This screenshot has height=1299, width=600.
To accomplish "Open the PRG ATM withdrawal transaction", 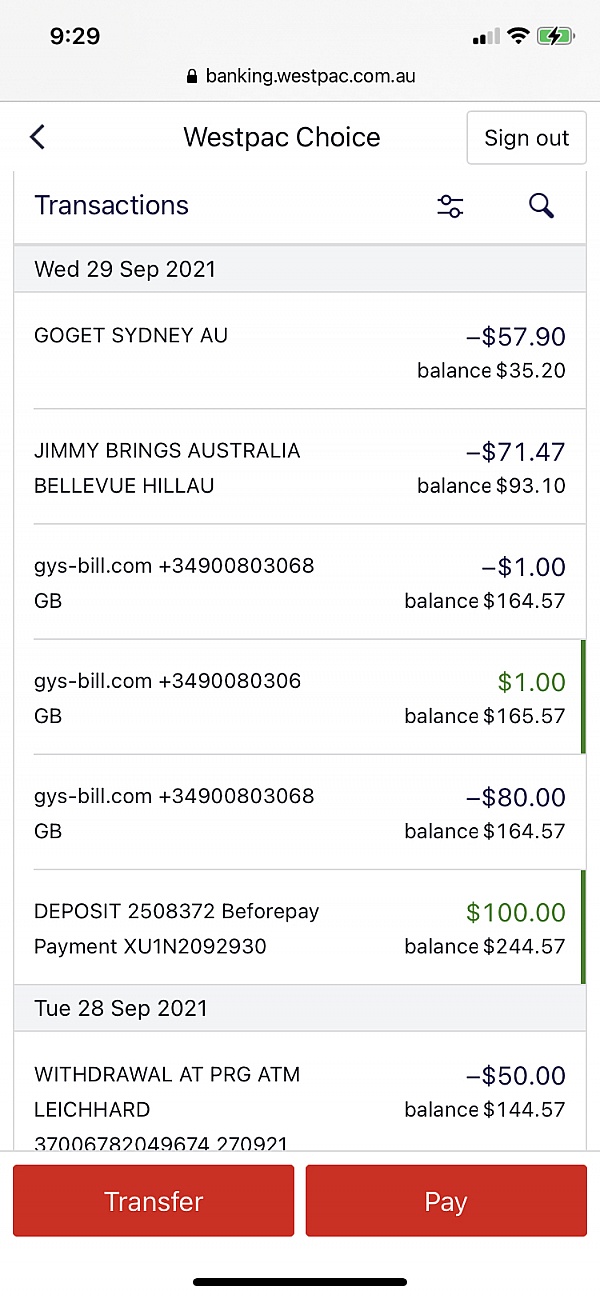I will click(x=300, y=1092).
